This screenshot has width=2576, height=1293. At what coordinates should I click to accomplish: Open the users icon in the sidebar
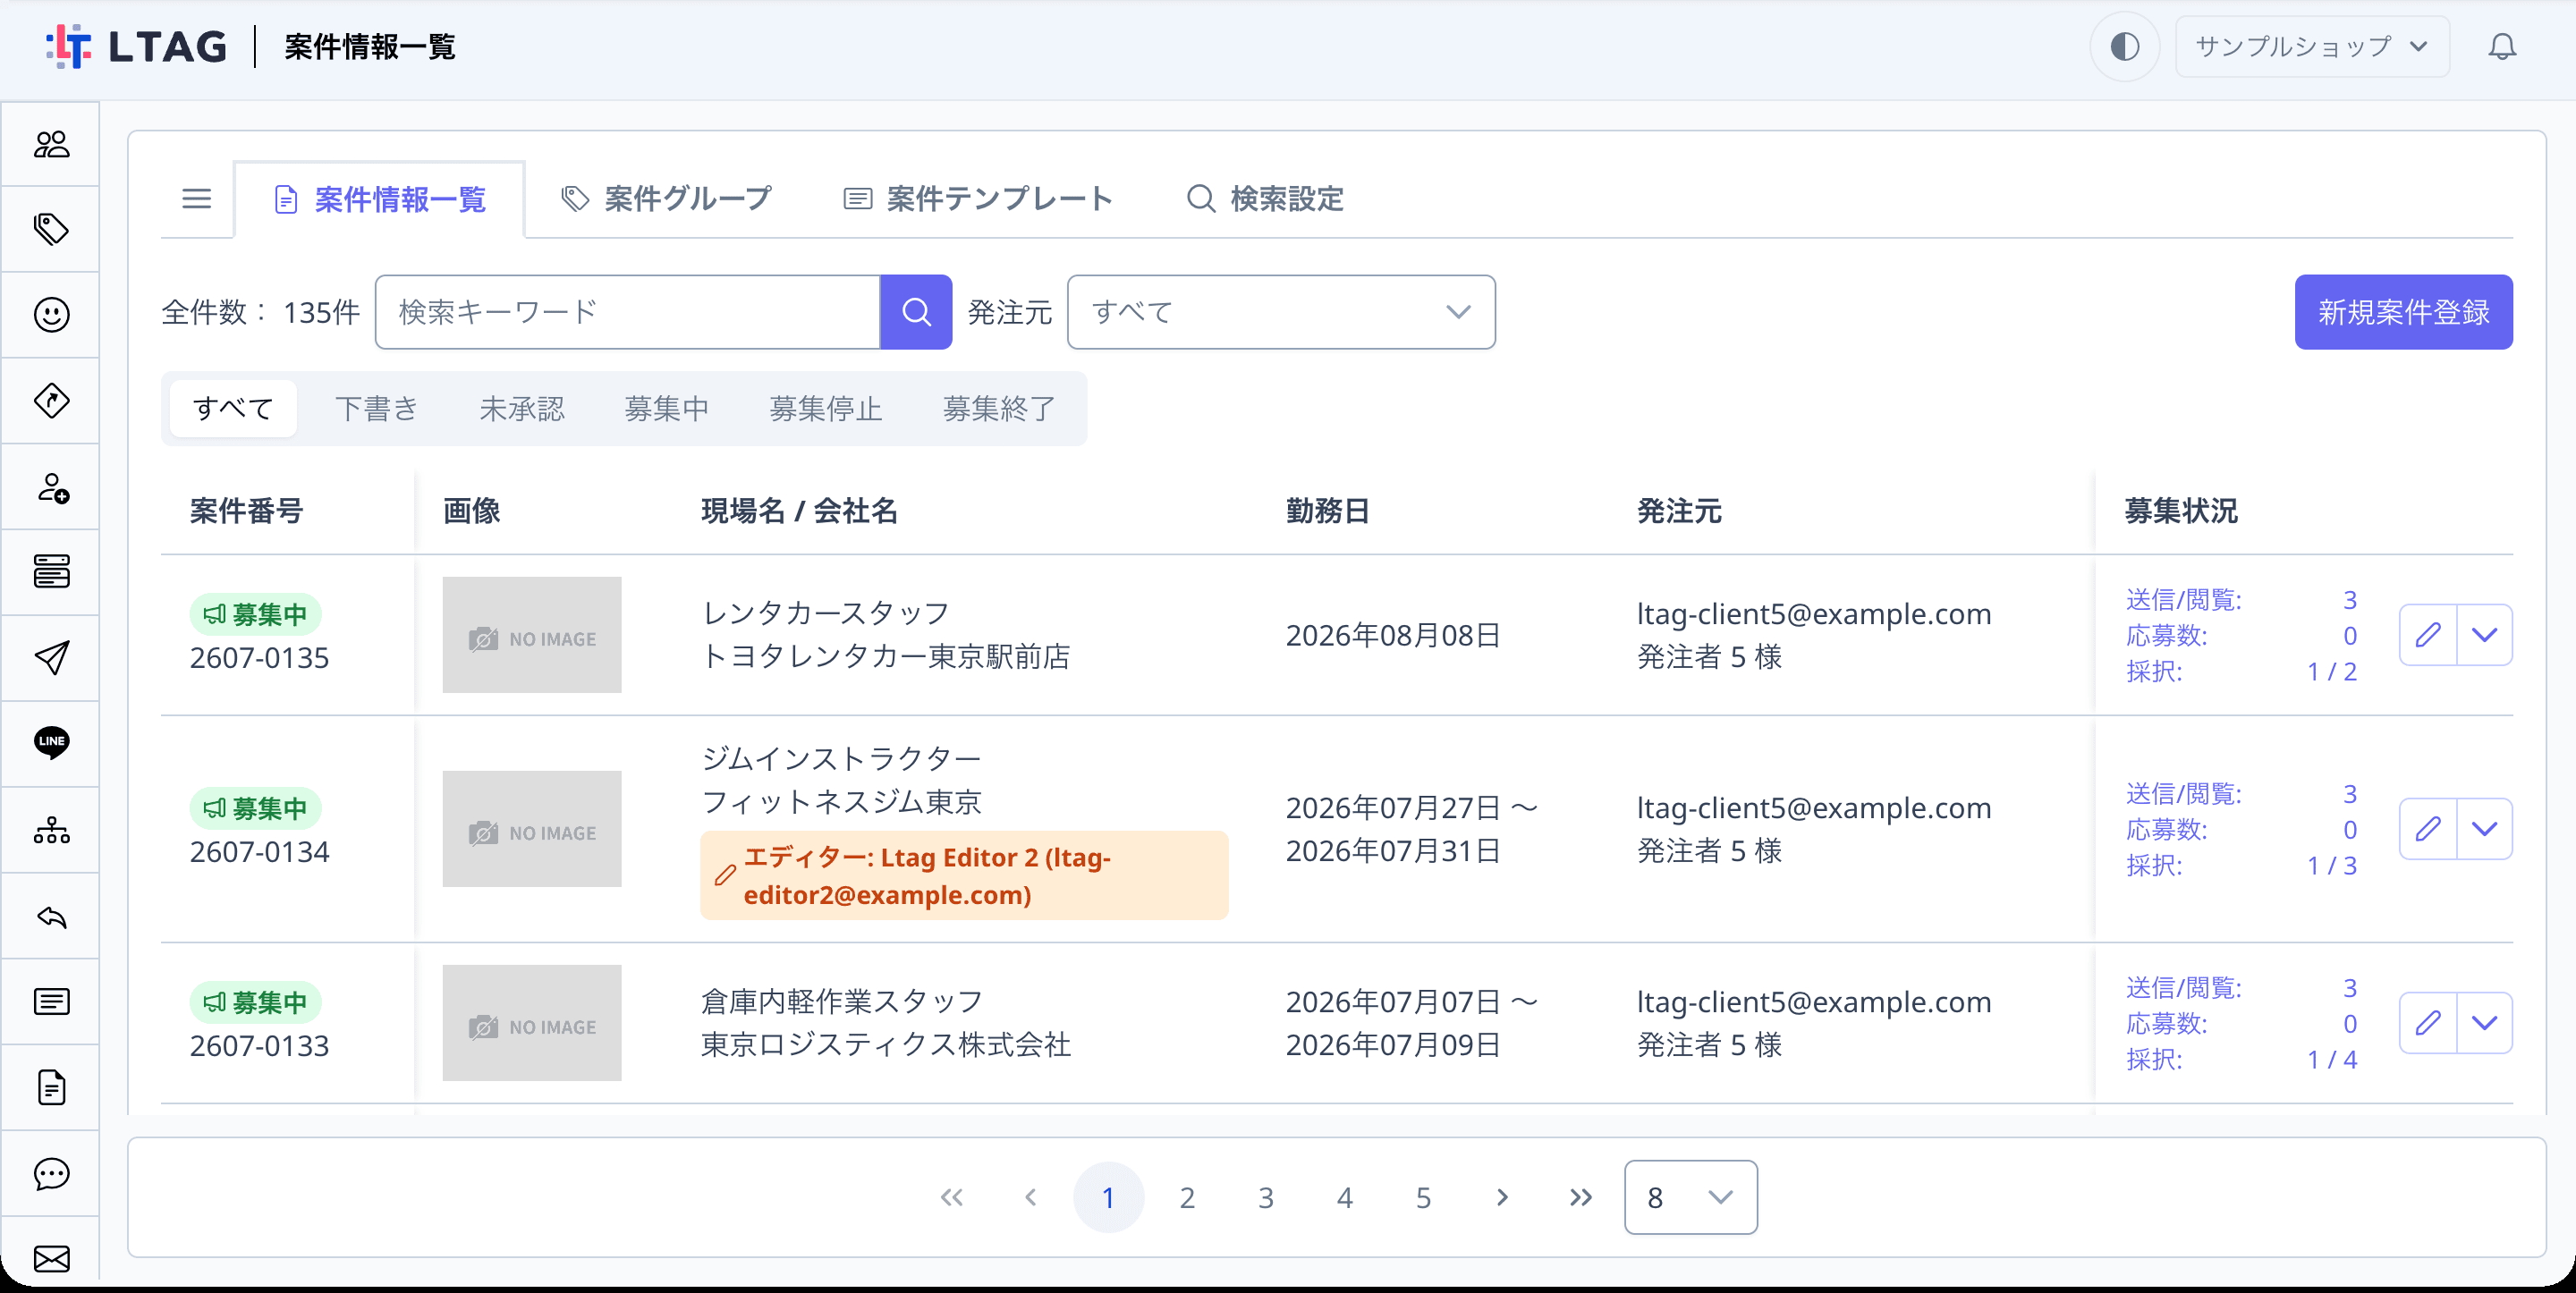pos(51,144)
